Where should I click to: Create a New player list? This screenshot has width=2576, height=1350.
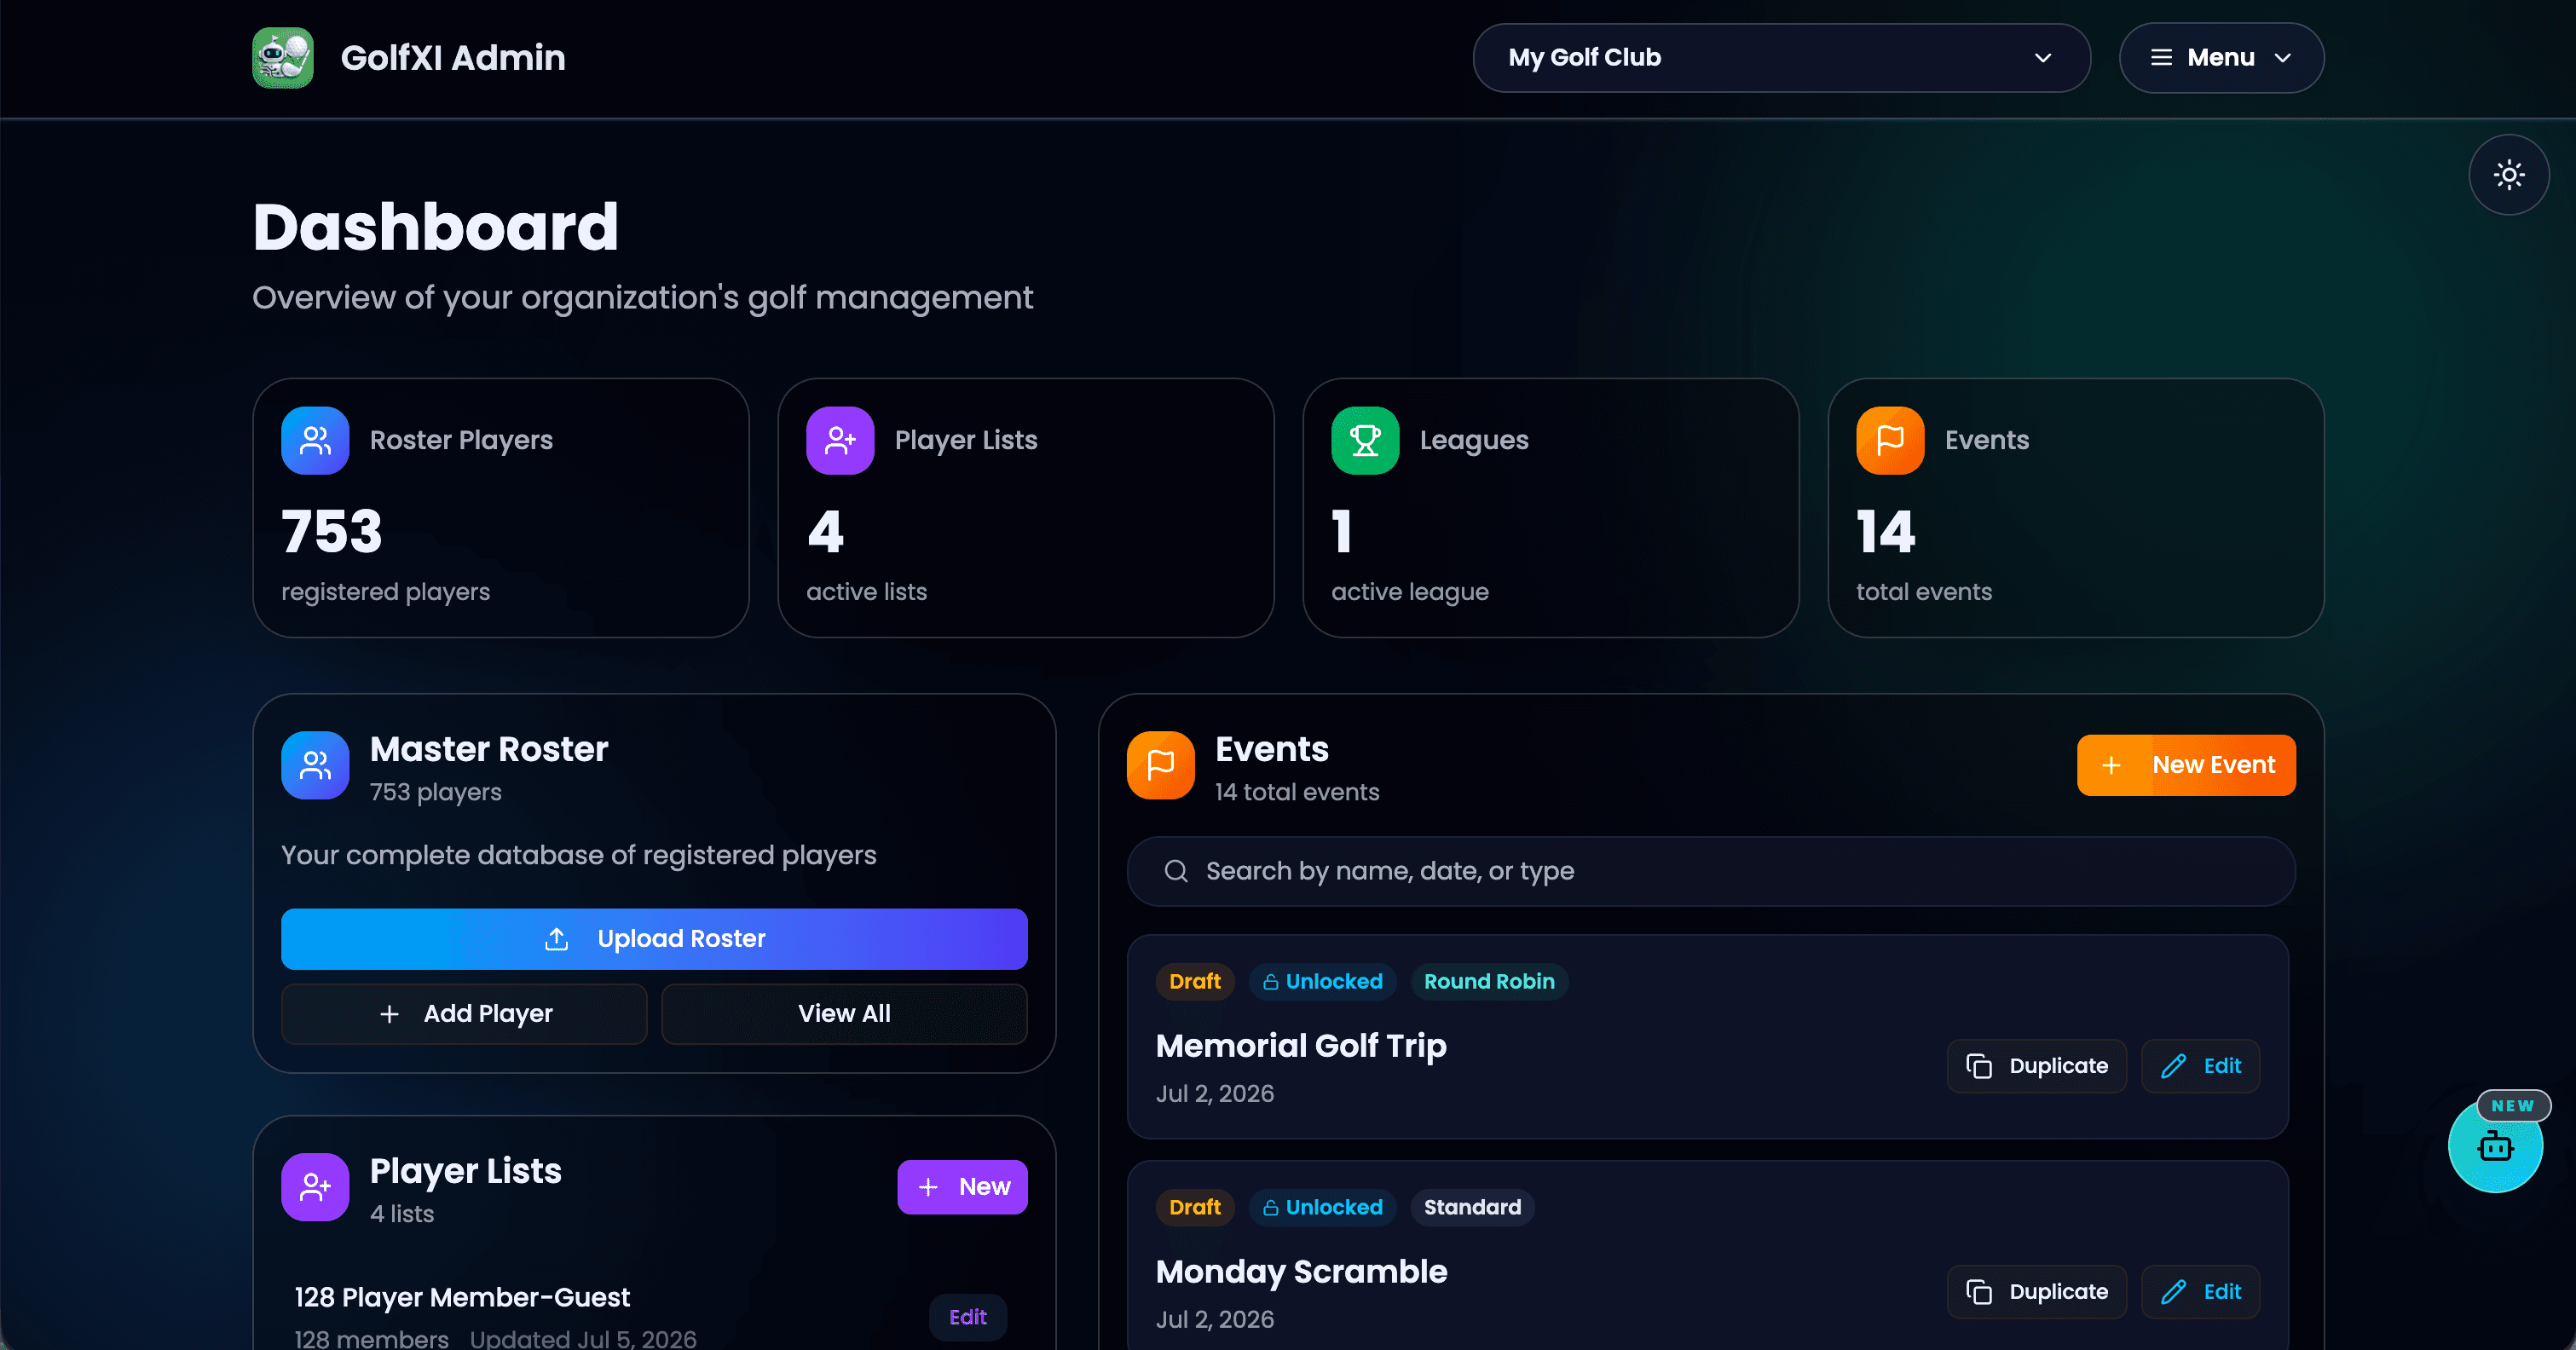tap(962, 1187)
